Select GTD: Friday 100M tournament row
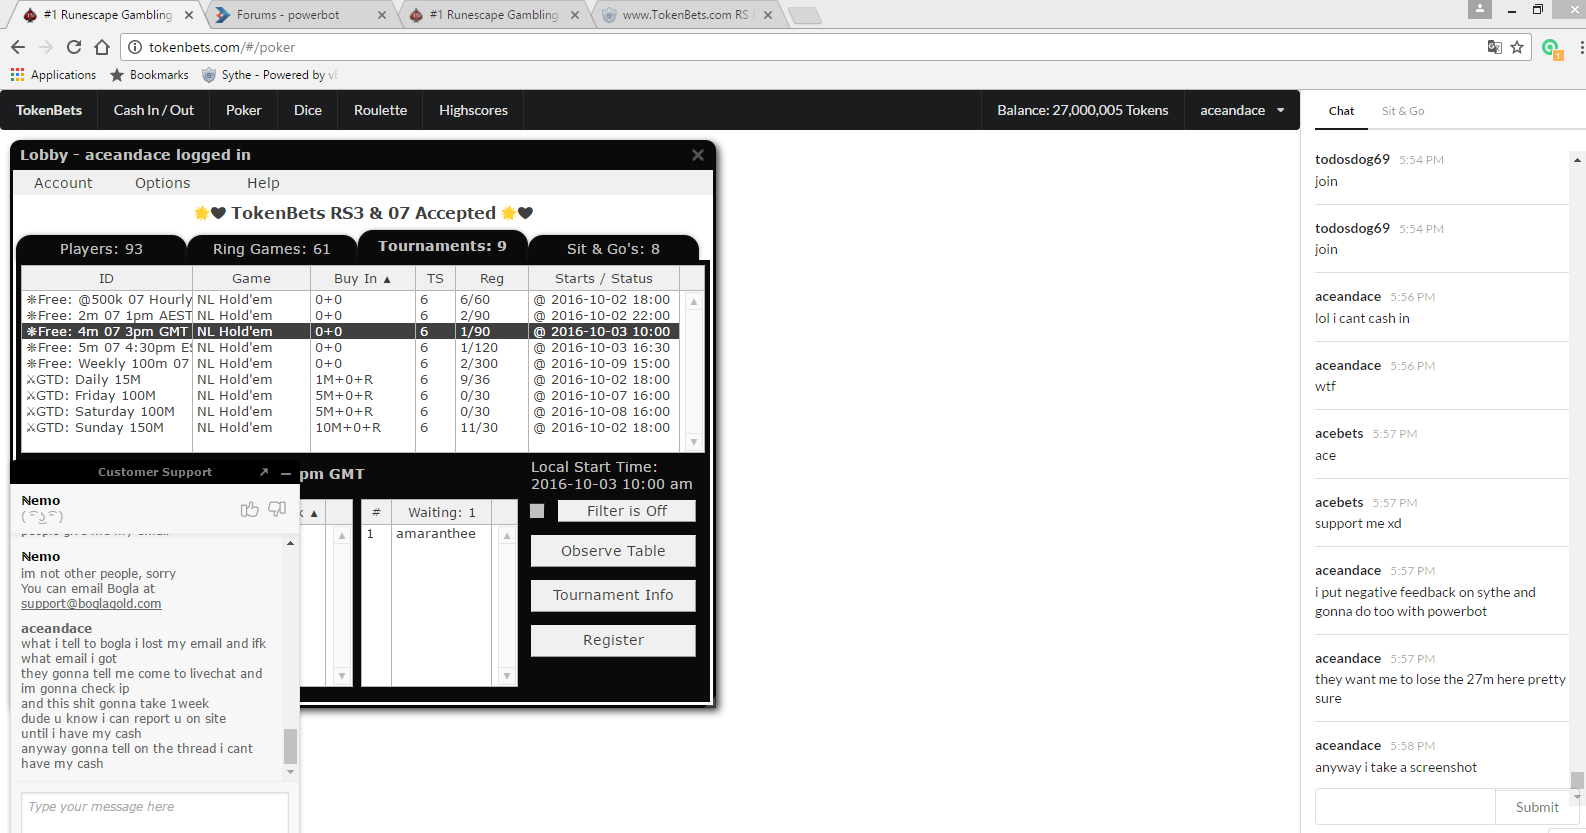This screenshot has width=1586, height=833. pyautogui.click(x=350, y=396)
